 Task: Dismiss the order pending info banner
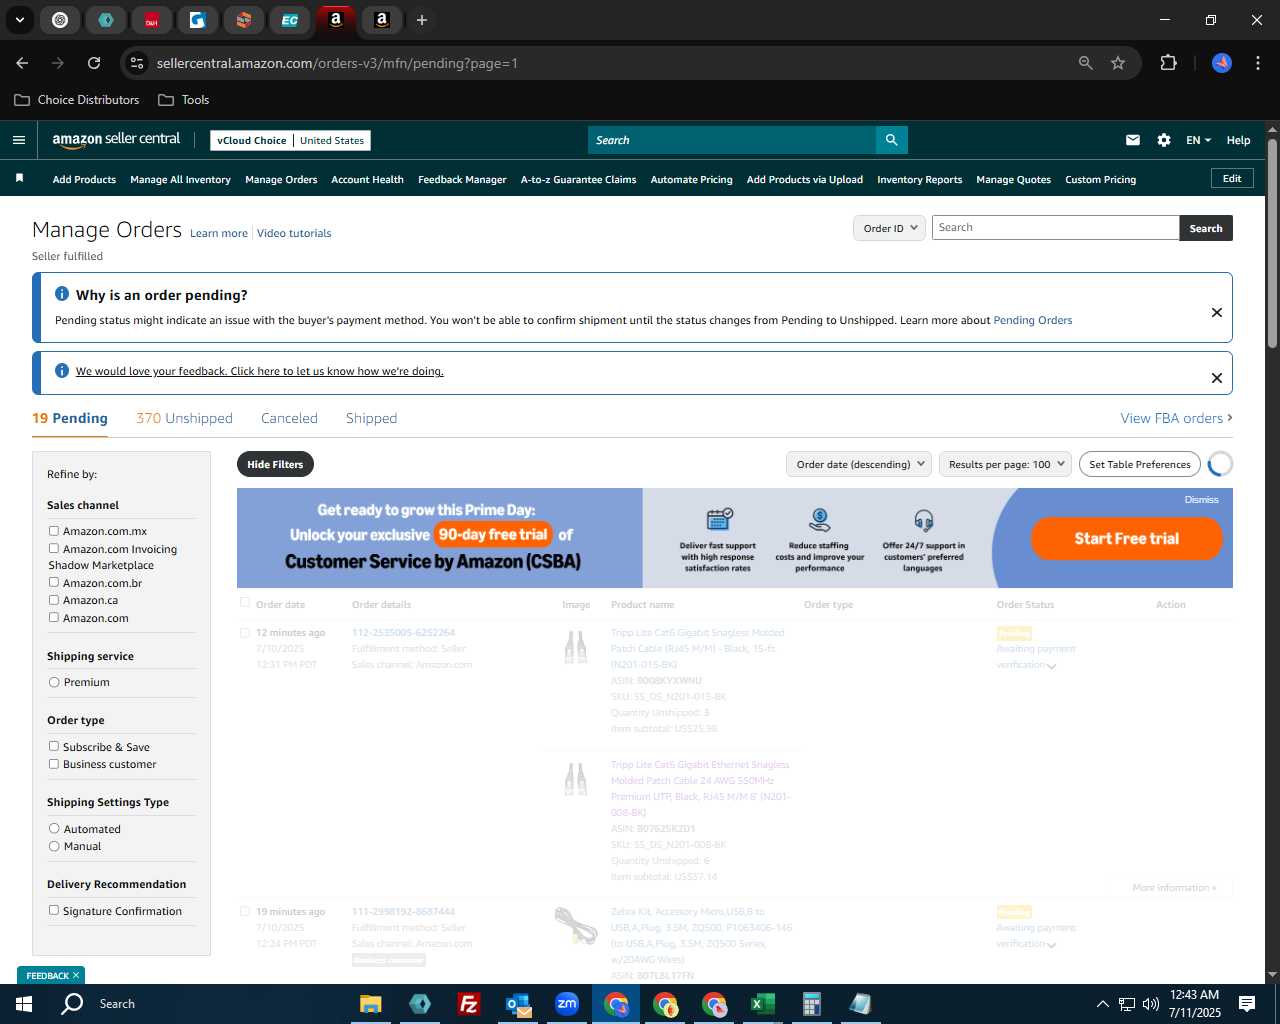[1216, 312]
